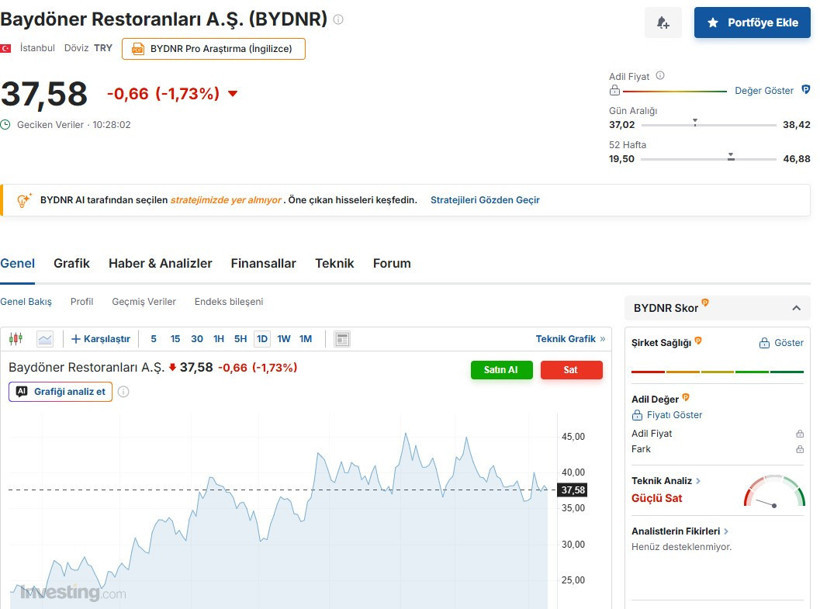Click the Turkish flag icon
820x609 pixels.
point(5,48)
